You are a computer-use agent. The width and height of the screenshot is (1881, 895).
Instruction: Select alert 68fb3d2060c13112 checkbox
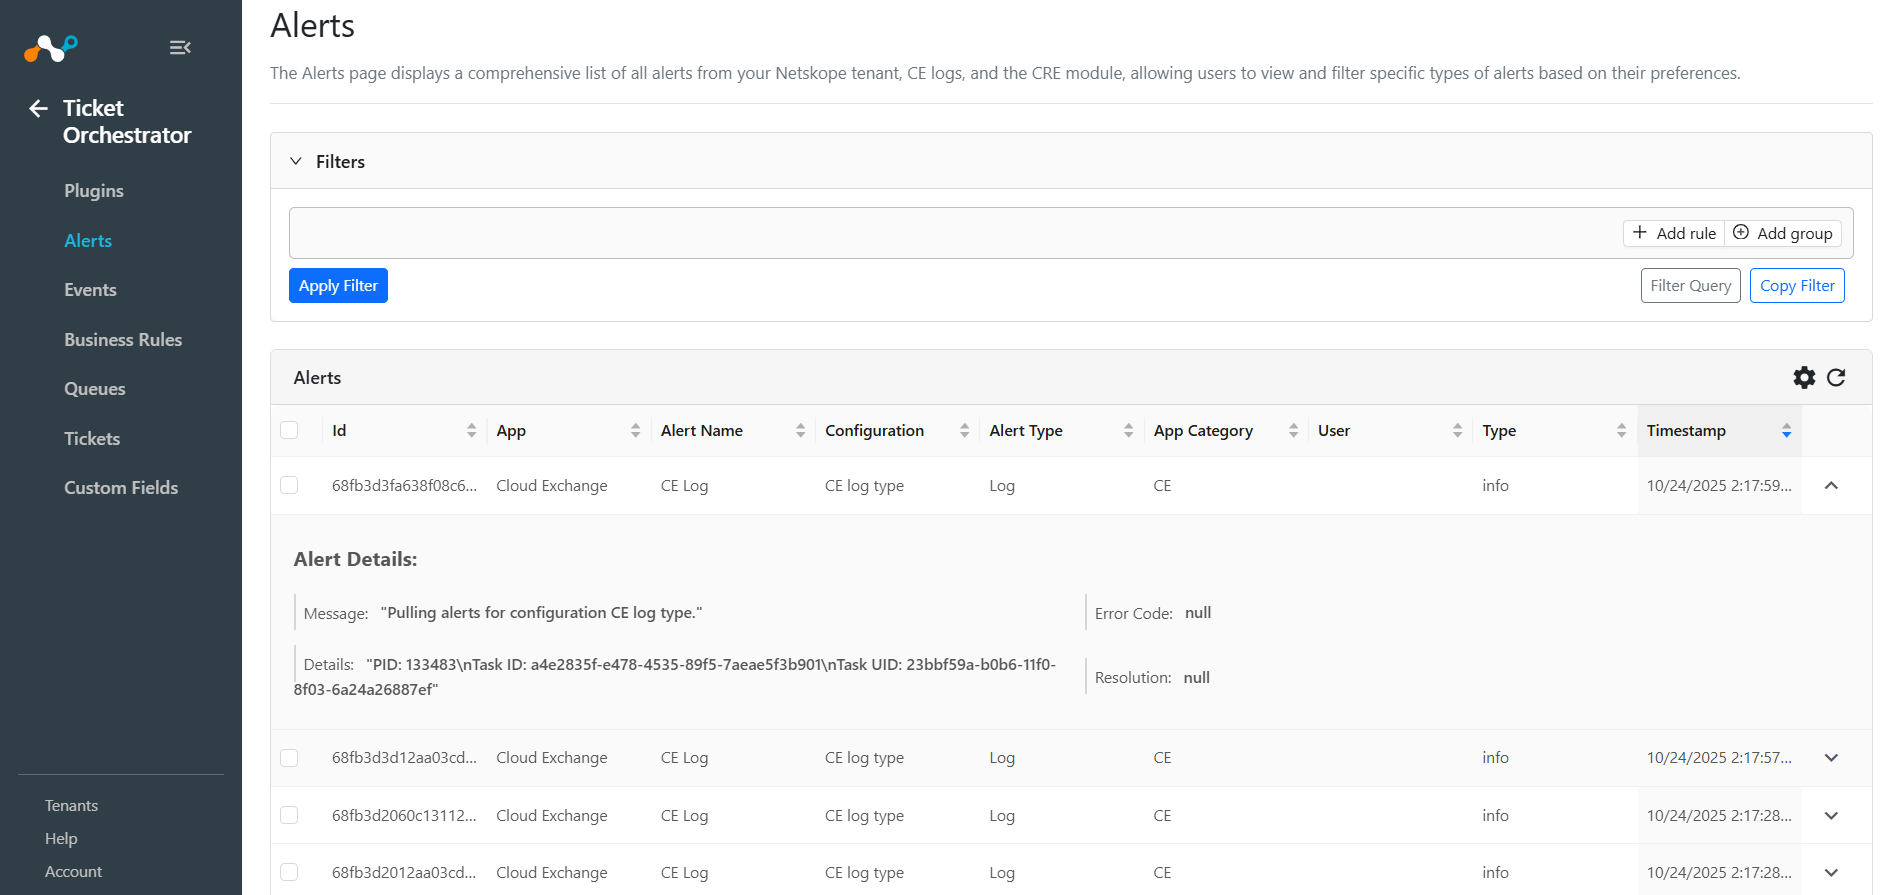tap(289, 815)
